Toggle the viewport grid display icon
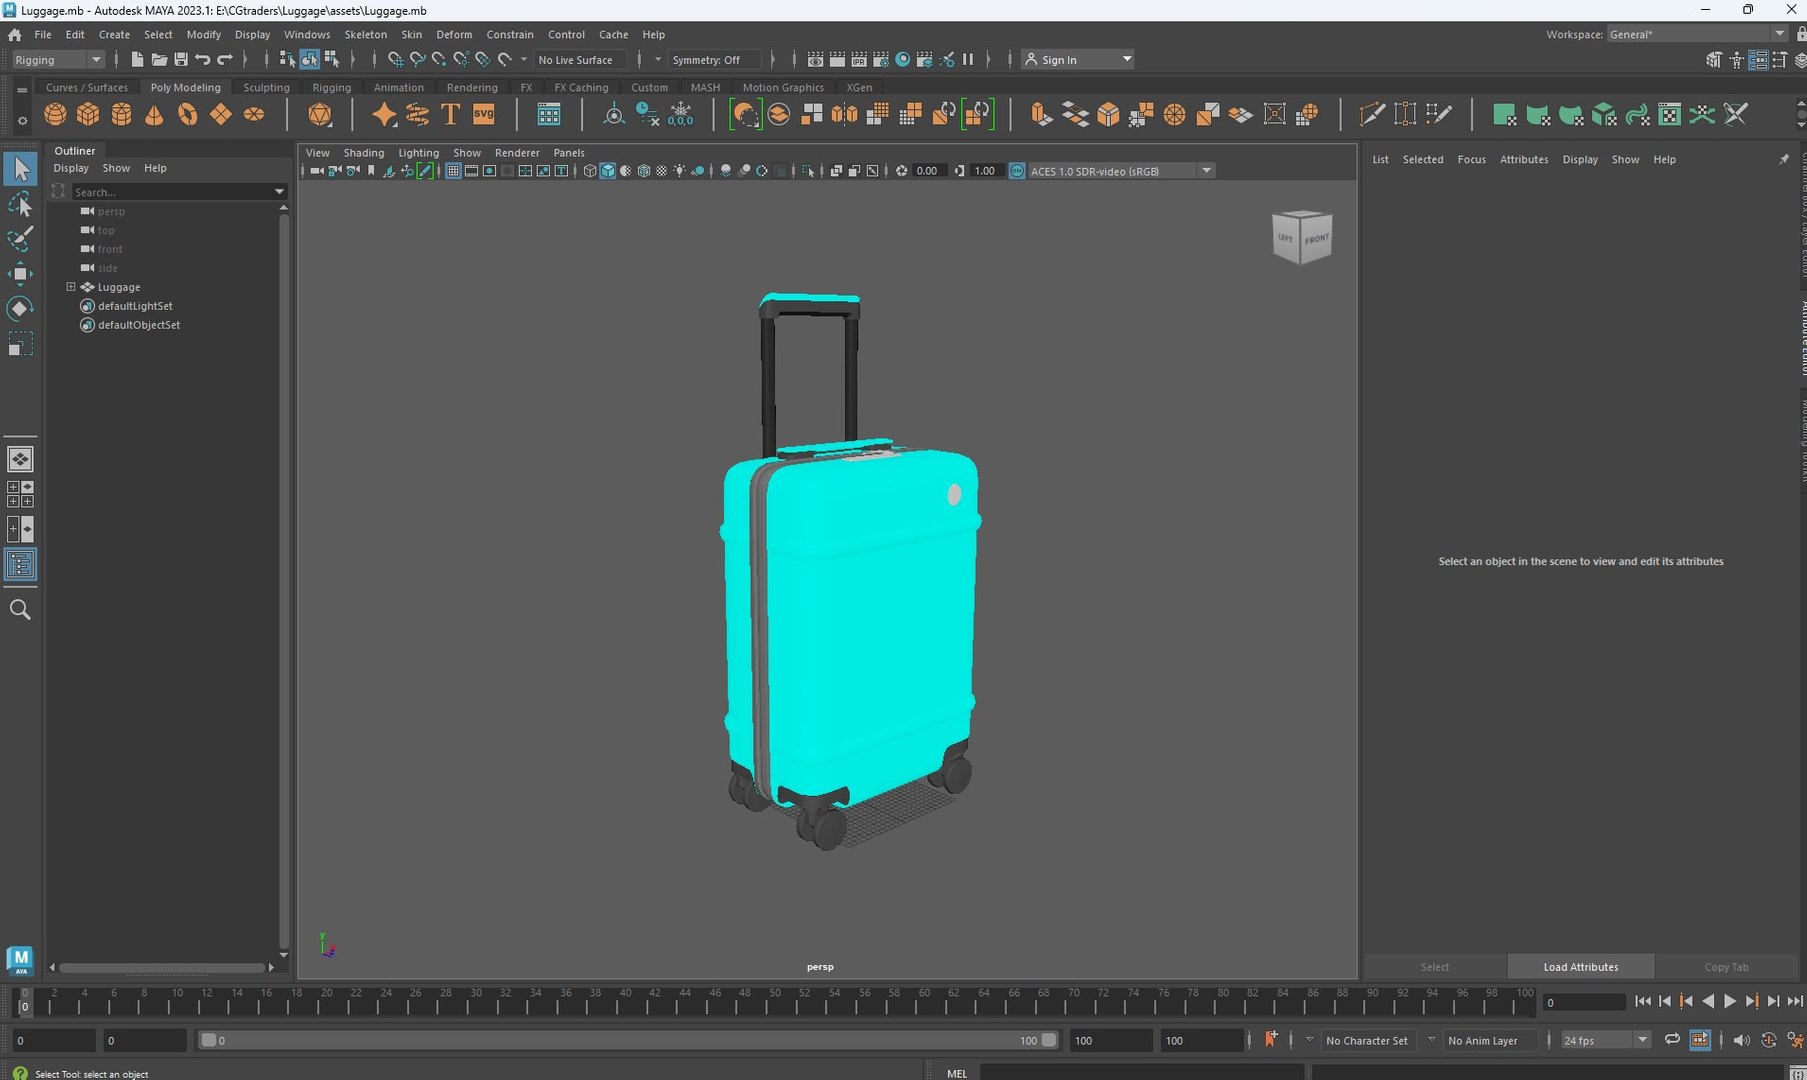Image resolution: width=1807 pixels, height=1080 pixels. (x=453, y=171)
